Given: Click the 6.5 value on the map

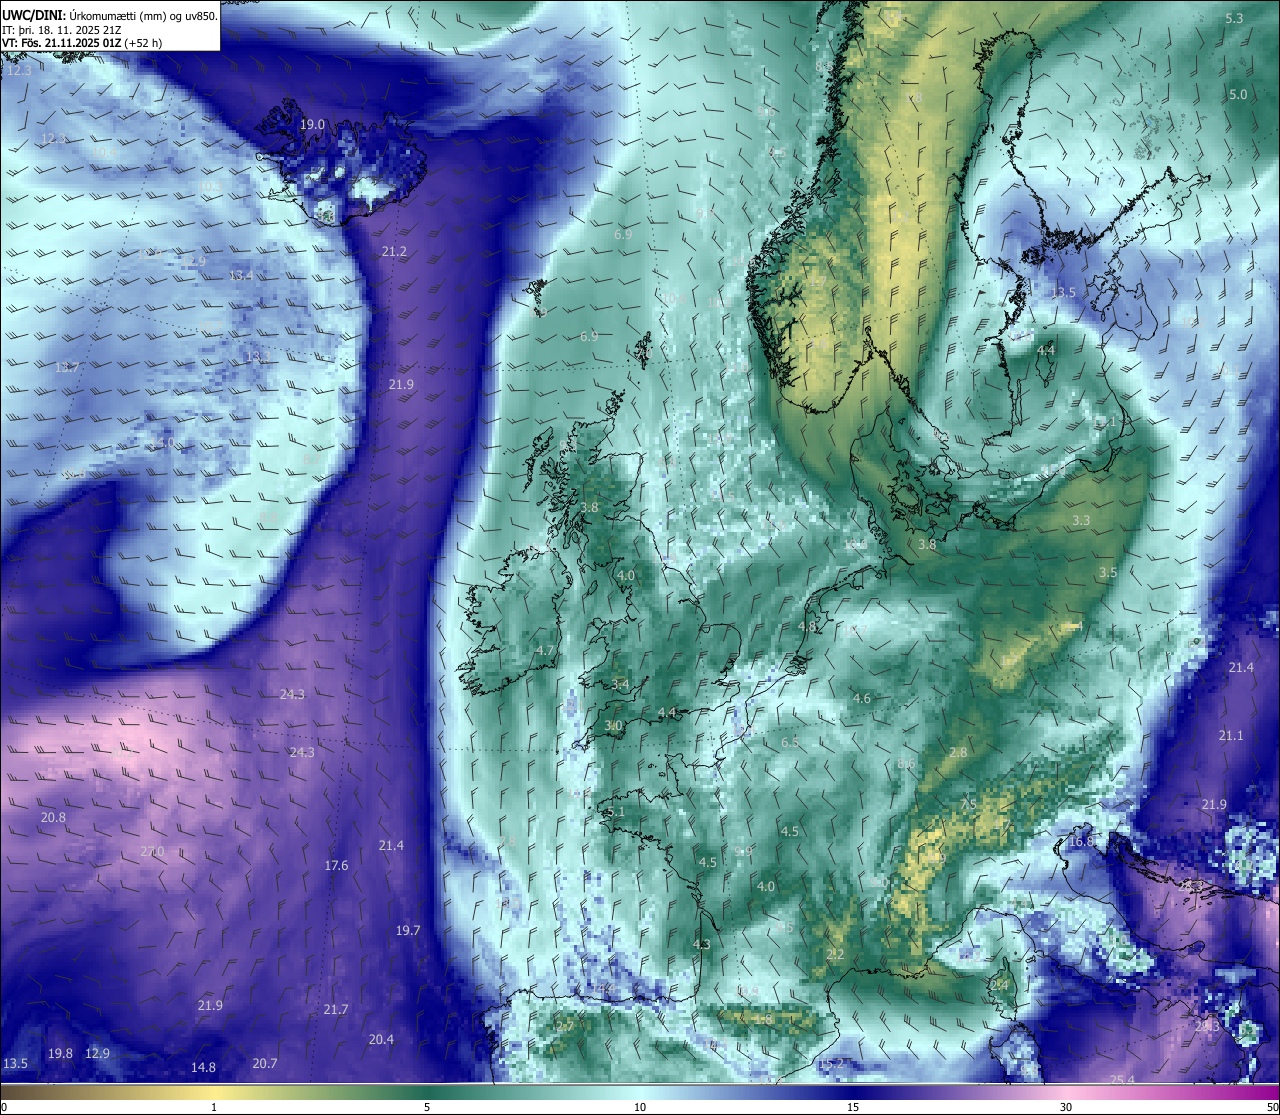Looking at the screenshot, I should tap(790, 742).
